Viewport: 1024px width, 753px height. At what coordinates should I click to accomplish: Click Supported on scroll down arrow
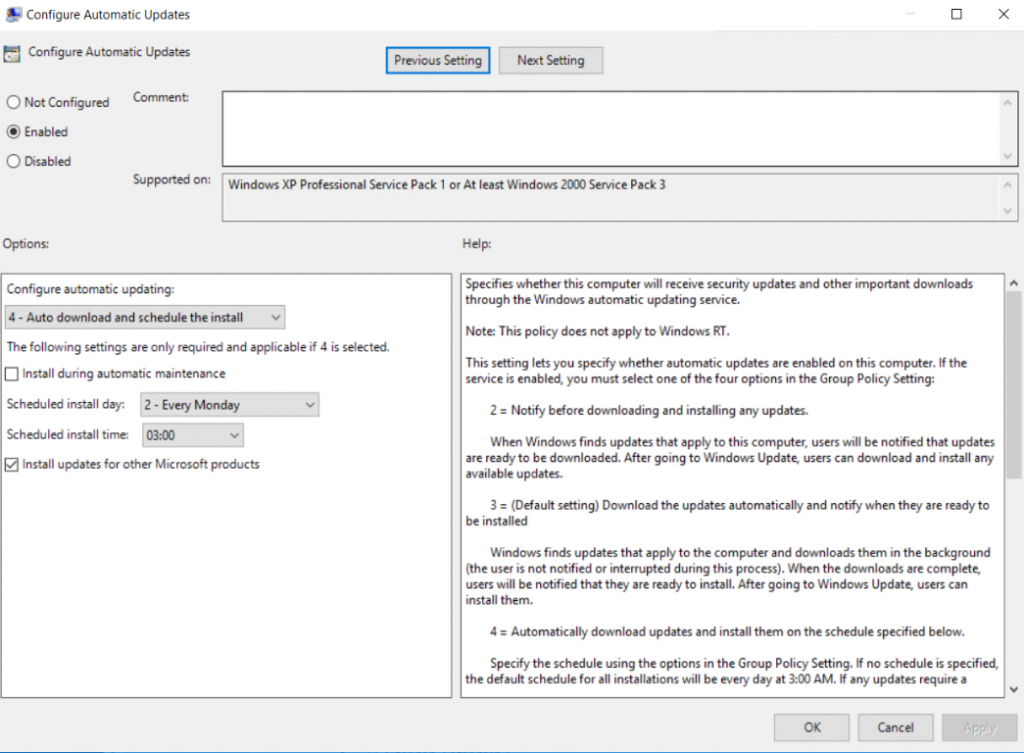[1009, 210]
